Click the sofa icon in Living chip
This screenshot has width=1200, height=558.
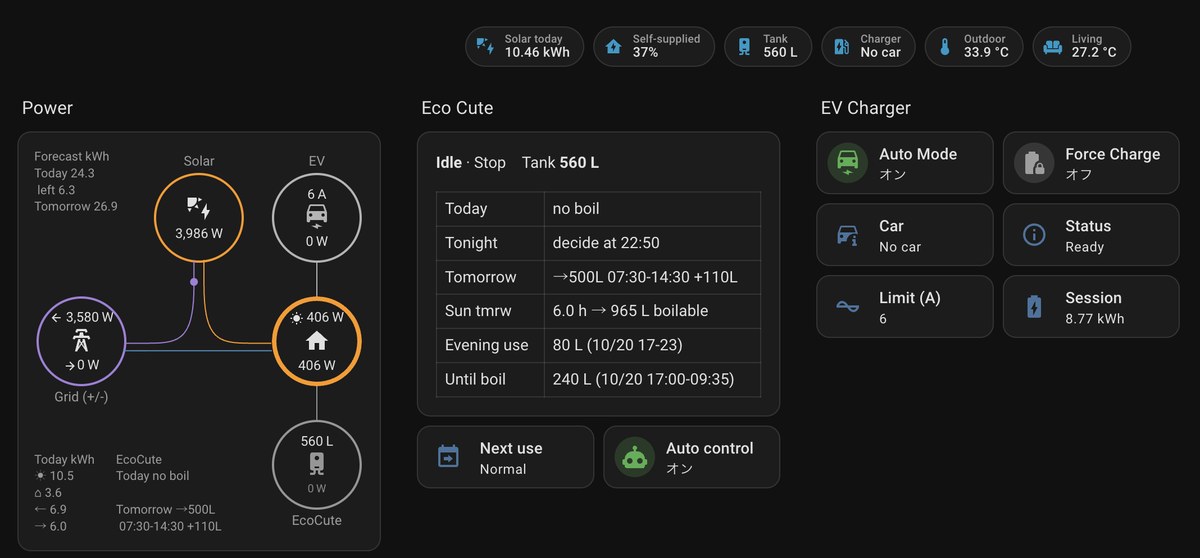coord(1052,46)
